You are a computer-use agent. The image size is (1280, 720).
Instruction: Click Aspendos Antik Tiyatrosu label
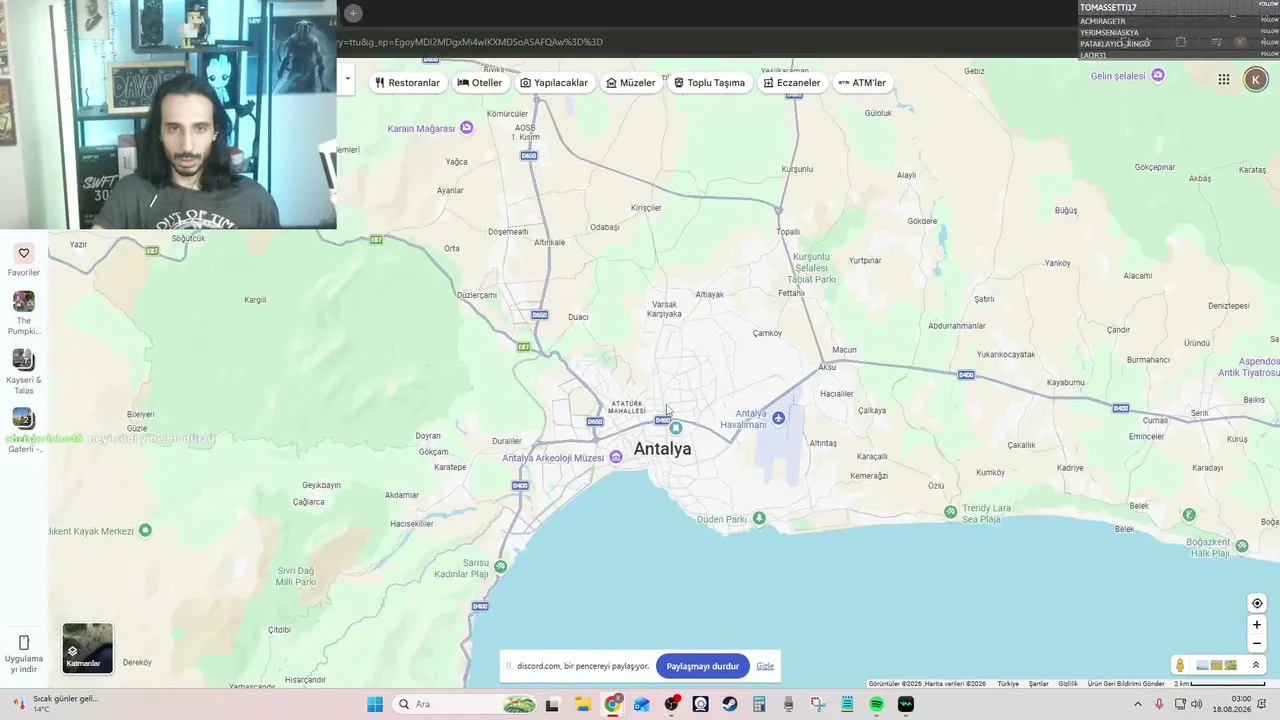coord(1249,367)
